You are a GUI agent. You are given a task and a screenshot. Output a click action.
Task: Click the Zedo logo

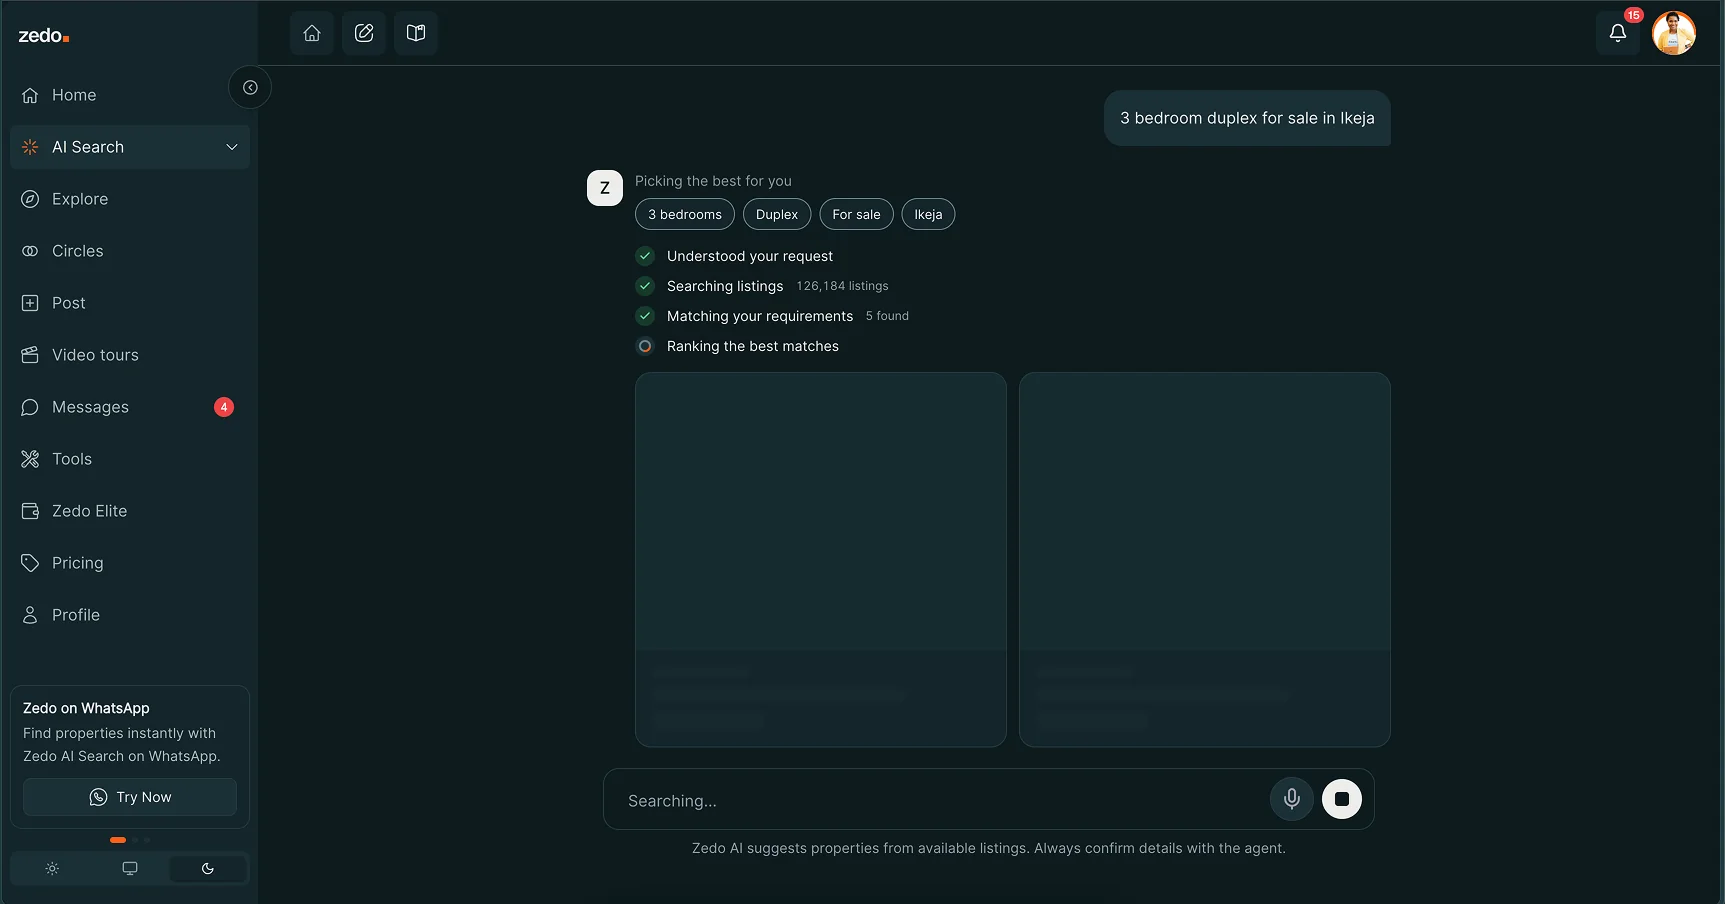(x=44, y=36)
